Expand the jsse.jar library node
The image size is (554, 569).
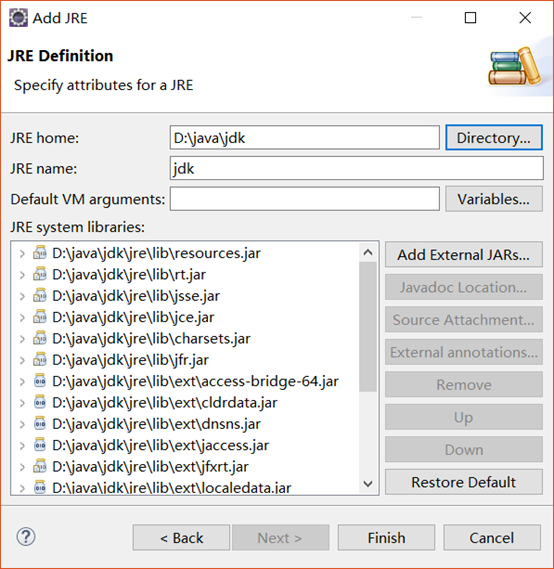(22, 296)
